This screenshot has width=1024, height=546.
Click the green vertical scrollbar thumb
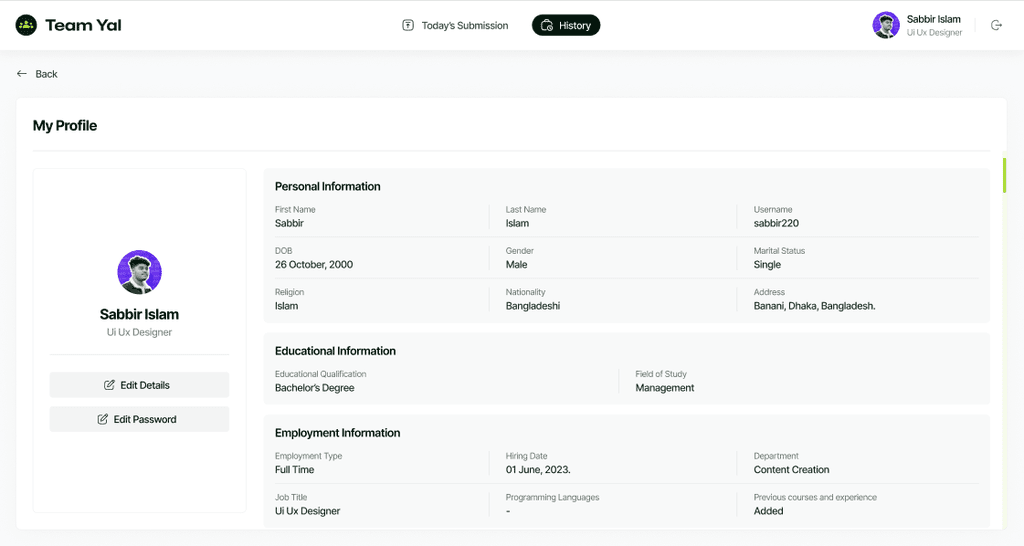[1004, 174]
